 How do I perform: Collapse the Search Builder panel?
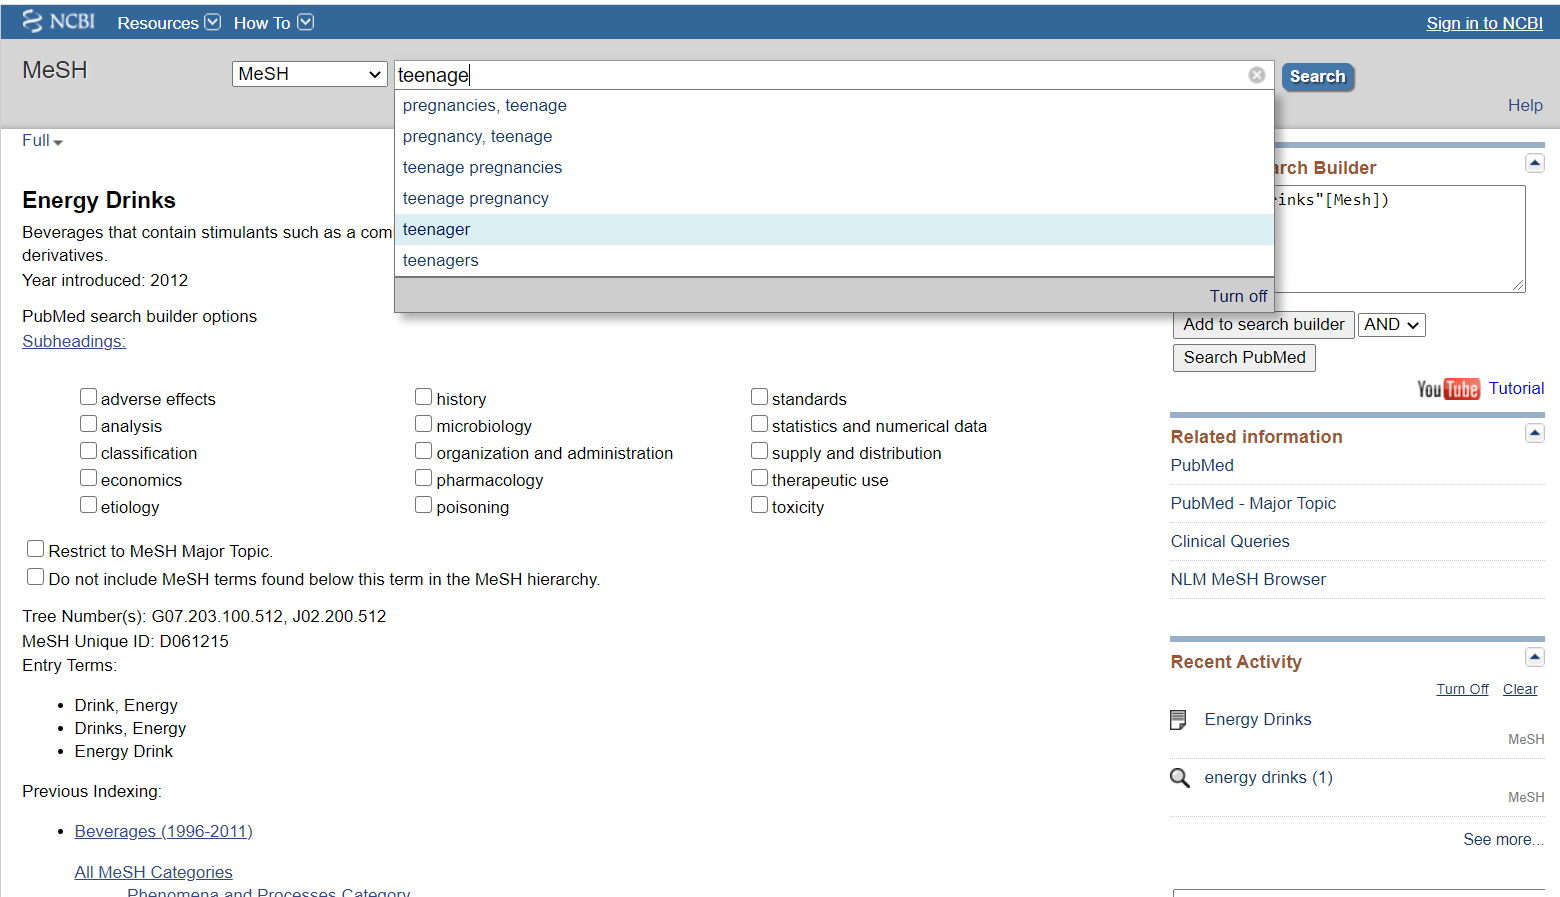[x=1534, y=163]
